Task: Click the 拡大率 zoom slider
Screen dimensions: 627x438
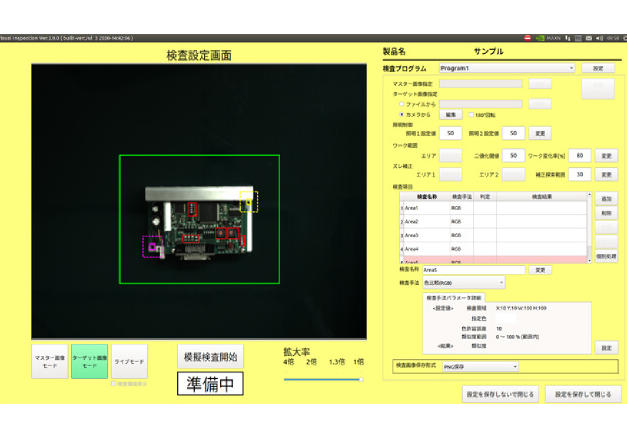Action: click(x=322, y=380)
